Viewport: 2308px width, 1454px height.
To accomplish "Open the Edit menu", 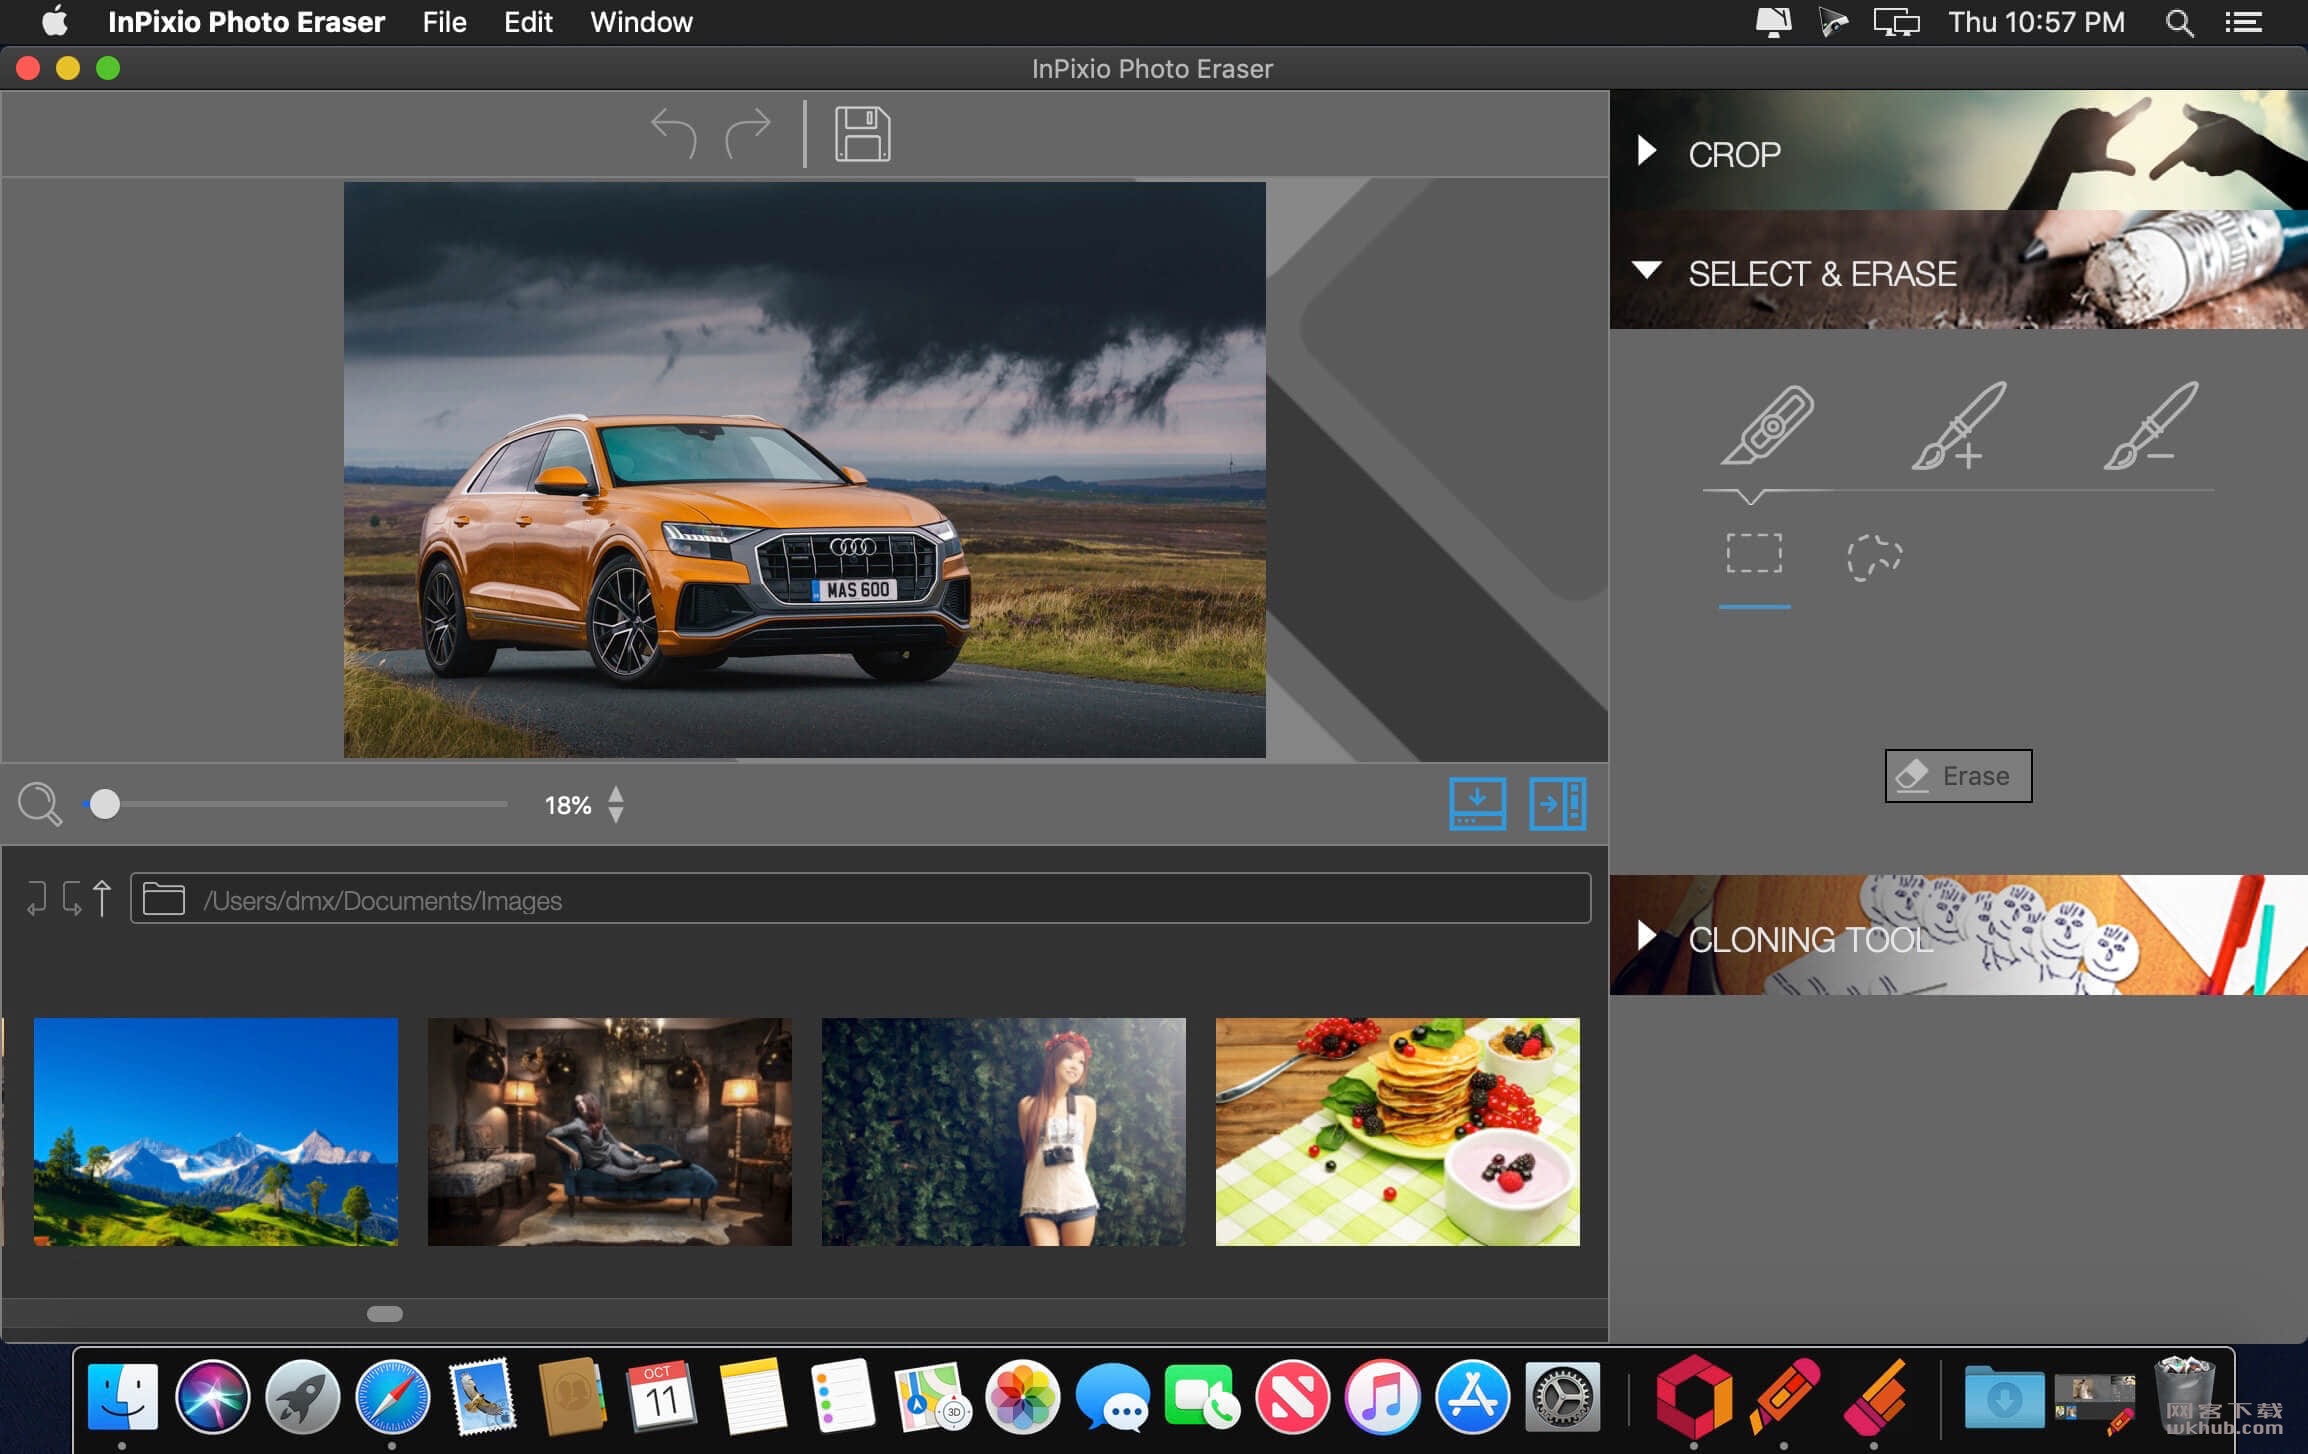I will pos(528,22).
